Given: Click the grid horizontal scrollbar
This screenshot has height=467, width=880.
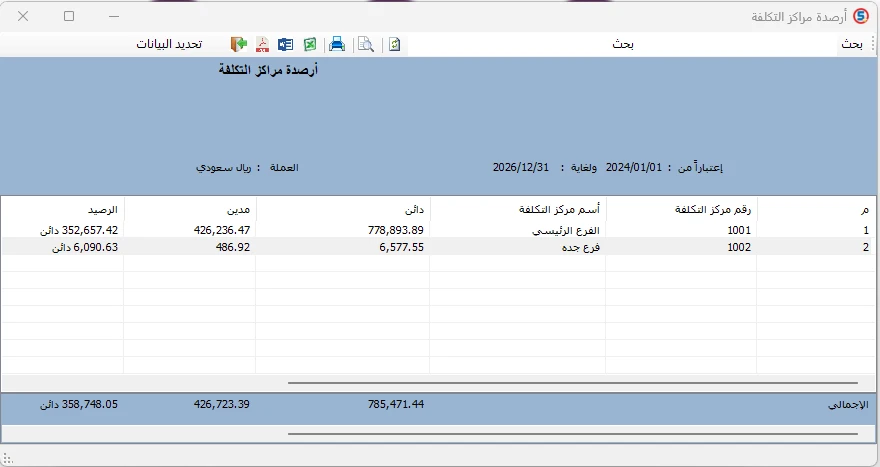Looking at the screenshot, I should click(x=572, y=383).
